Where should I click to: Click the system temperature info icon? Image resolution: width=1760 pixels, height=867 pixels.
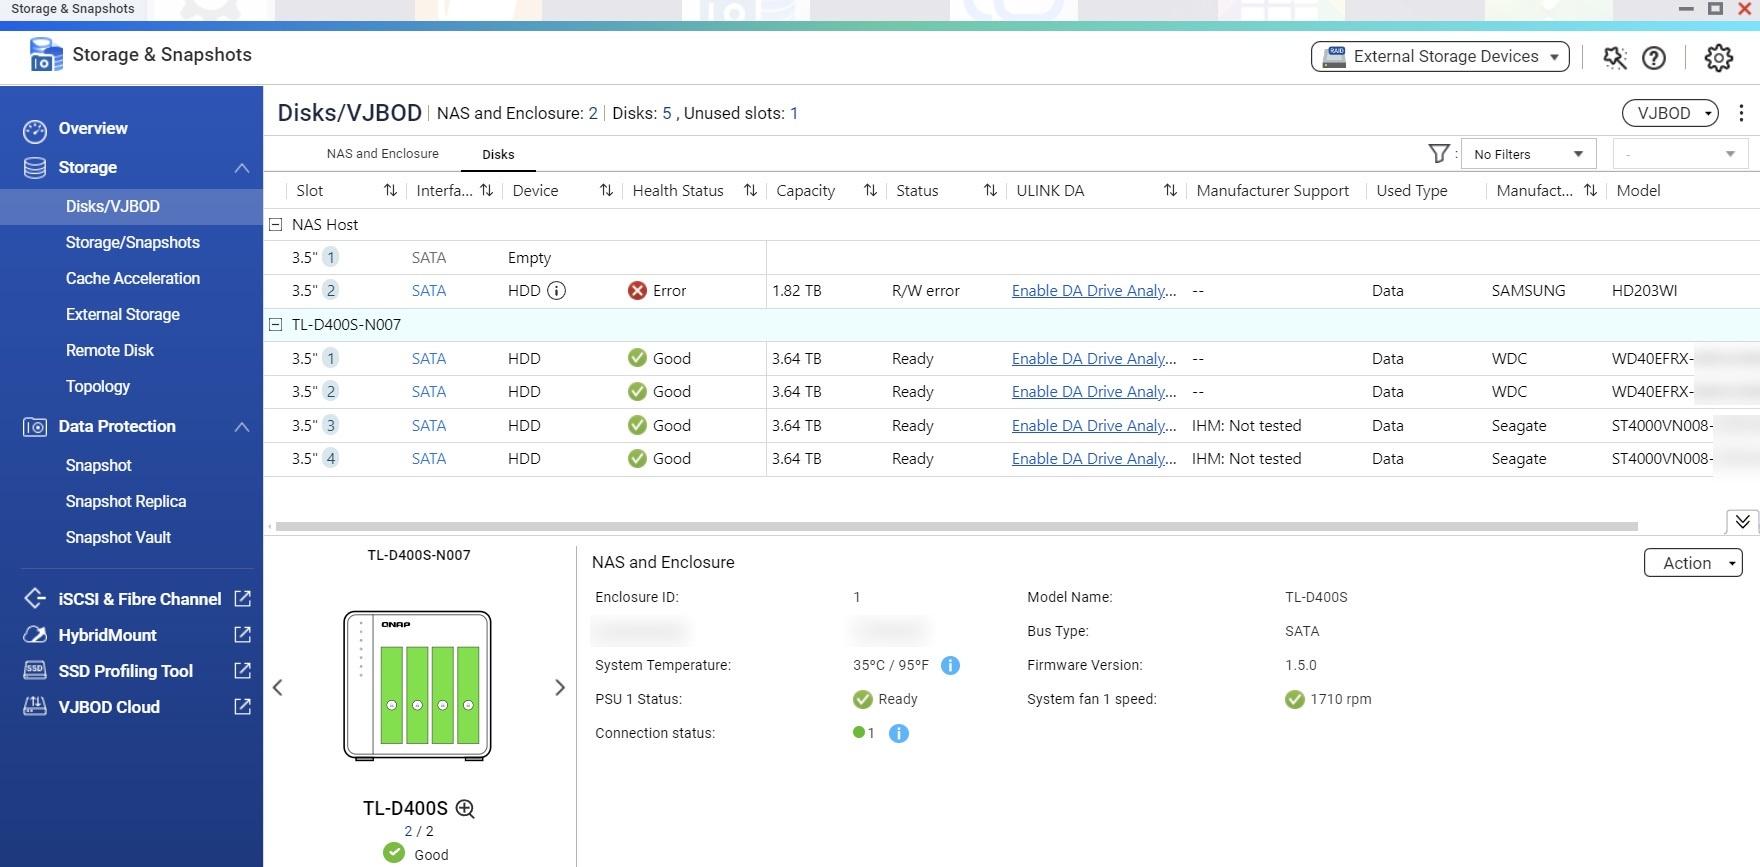(x=950, y=665)
